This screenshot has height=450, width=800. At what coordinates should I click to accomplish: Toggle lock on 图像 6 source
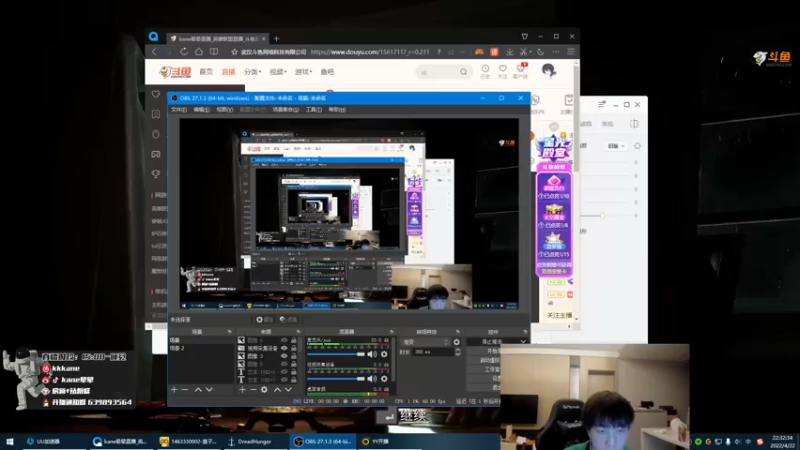[x=293, y=340]
